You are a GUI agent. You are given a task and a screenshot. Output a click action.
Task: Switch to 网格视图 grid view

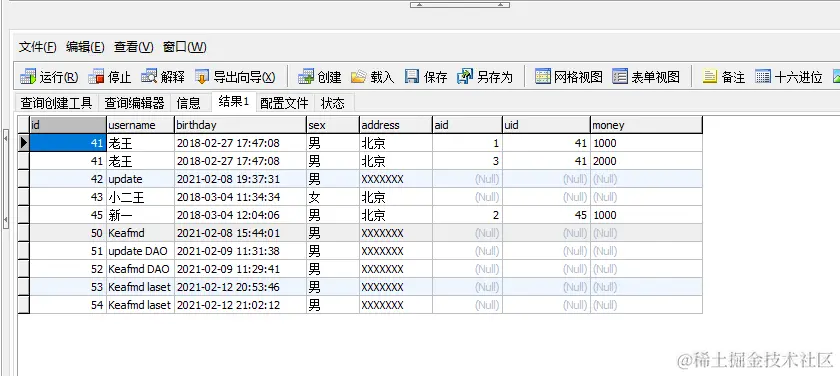click(568, 77)
